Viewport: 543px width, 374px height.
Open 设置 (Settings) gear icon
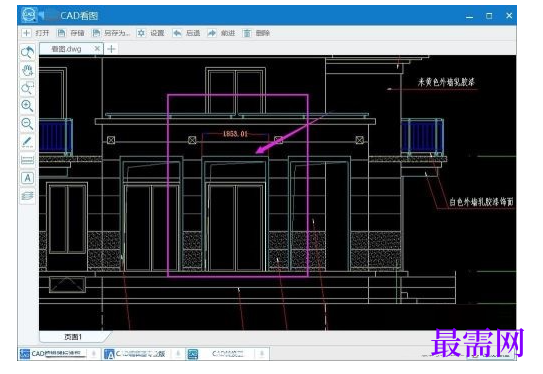(141, 33)
